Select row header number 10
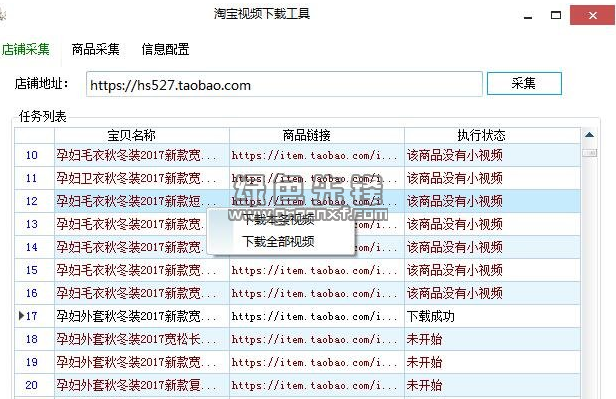 point(34,155)
